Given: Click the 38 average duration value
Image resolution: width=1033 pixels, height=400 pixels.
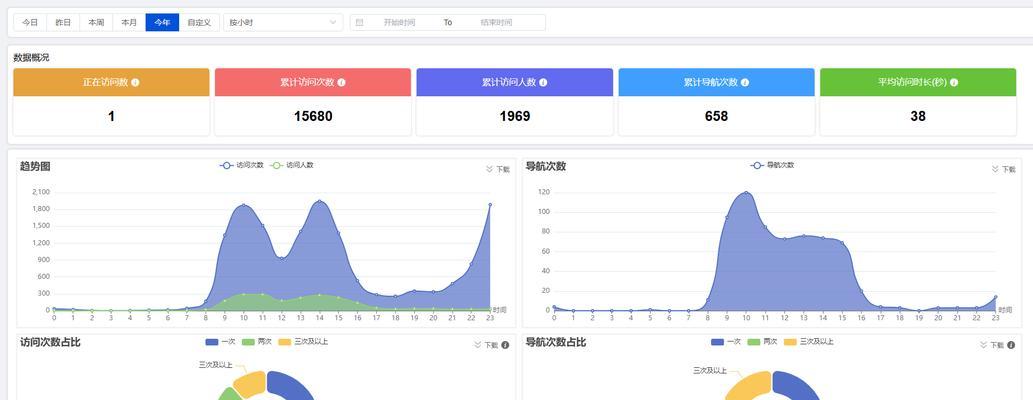Looking at the screenshot, I should pos(918,117).
